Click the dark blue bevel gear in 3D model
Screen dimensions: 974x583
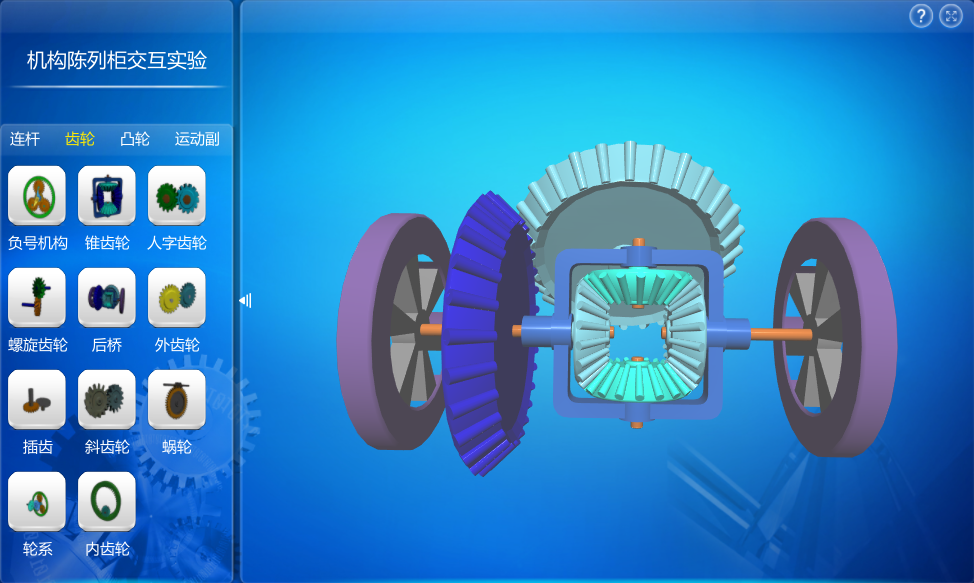(x=478, y=330)
